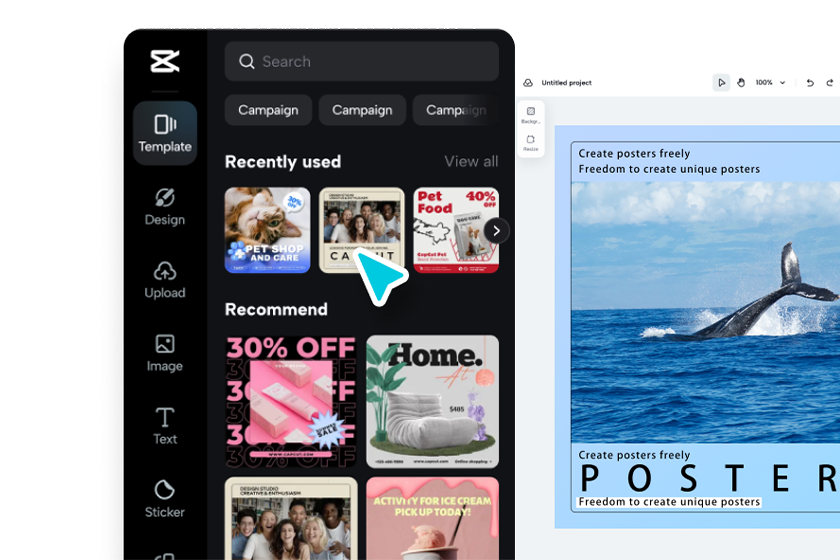Image resolution: width=840 pixels, height=560 pixels.
Task: Open the Template panel in sidebar
Action: [x=165, y=133]
